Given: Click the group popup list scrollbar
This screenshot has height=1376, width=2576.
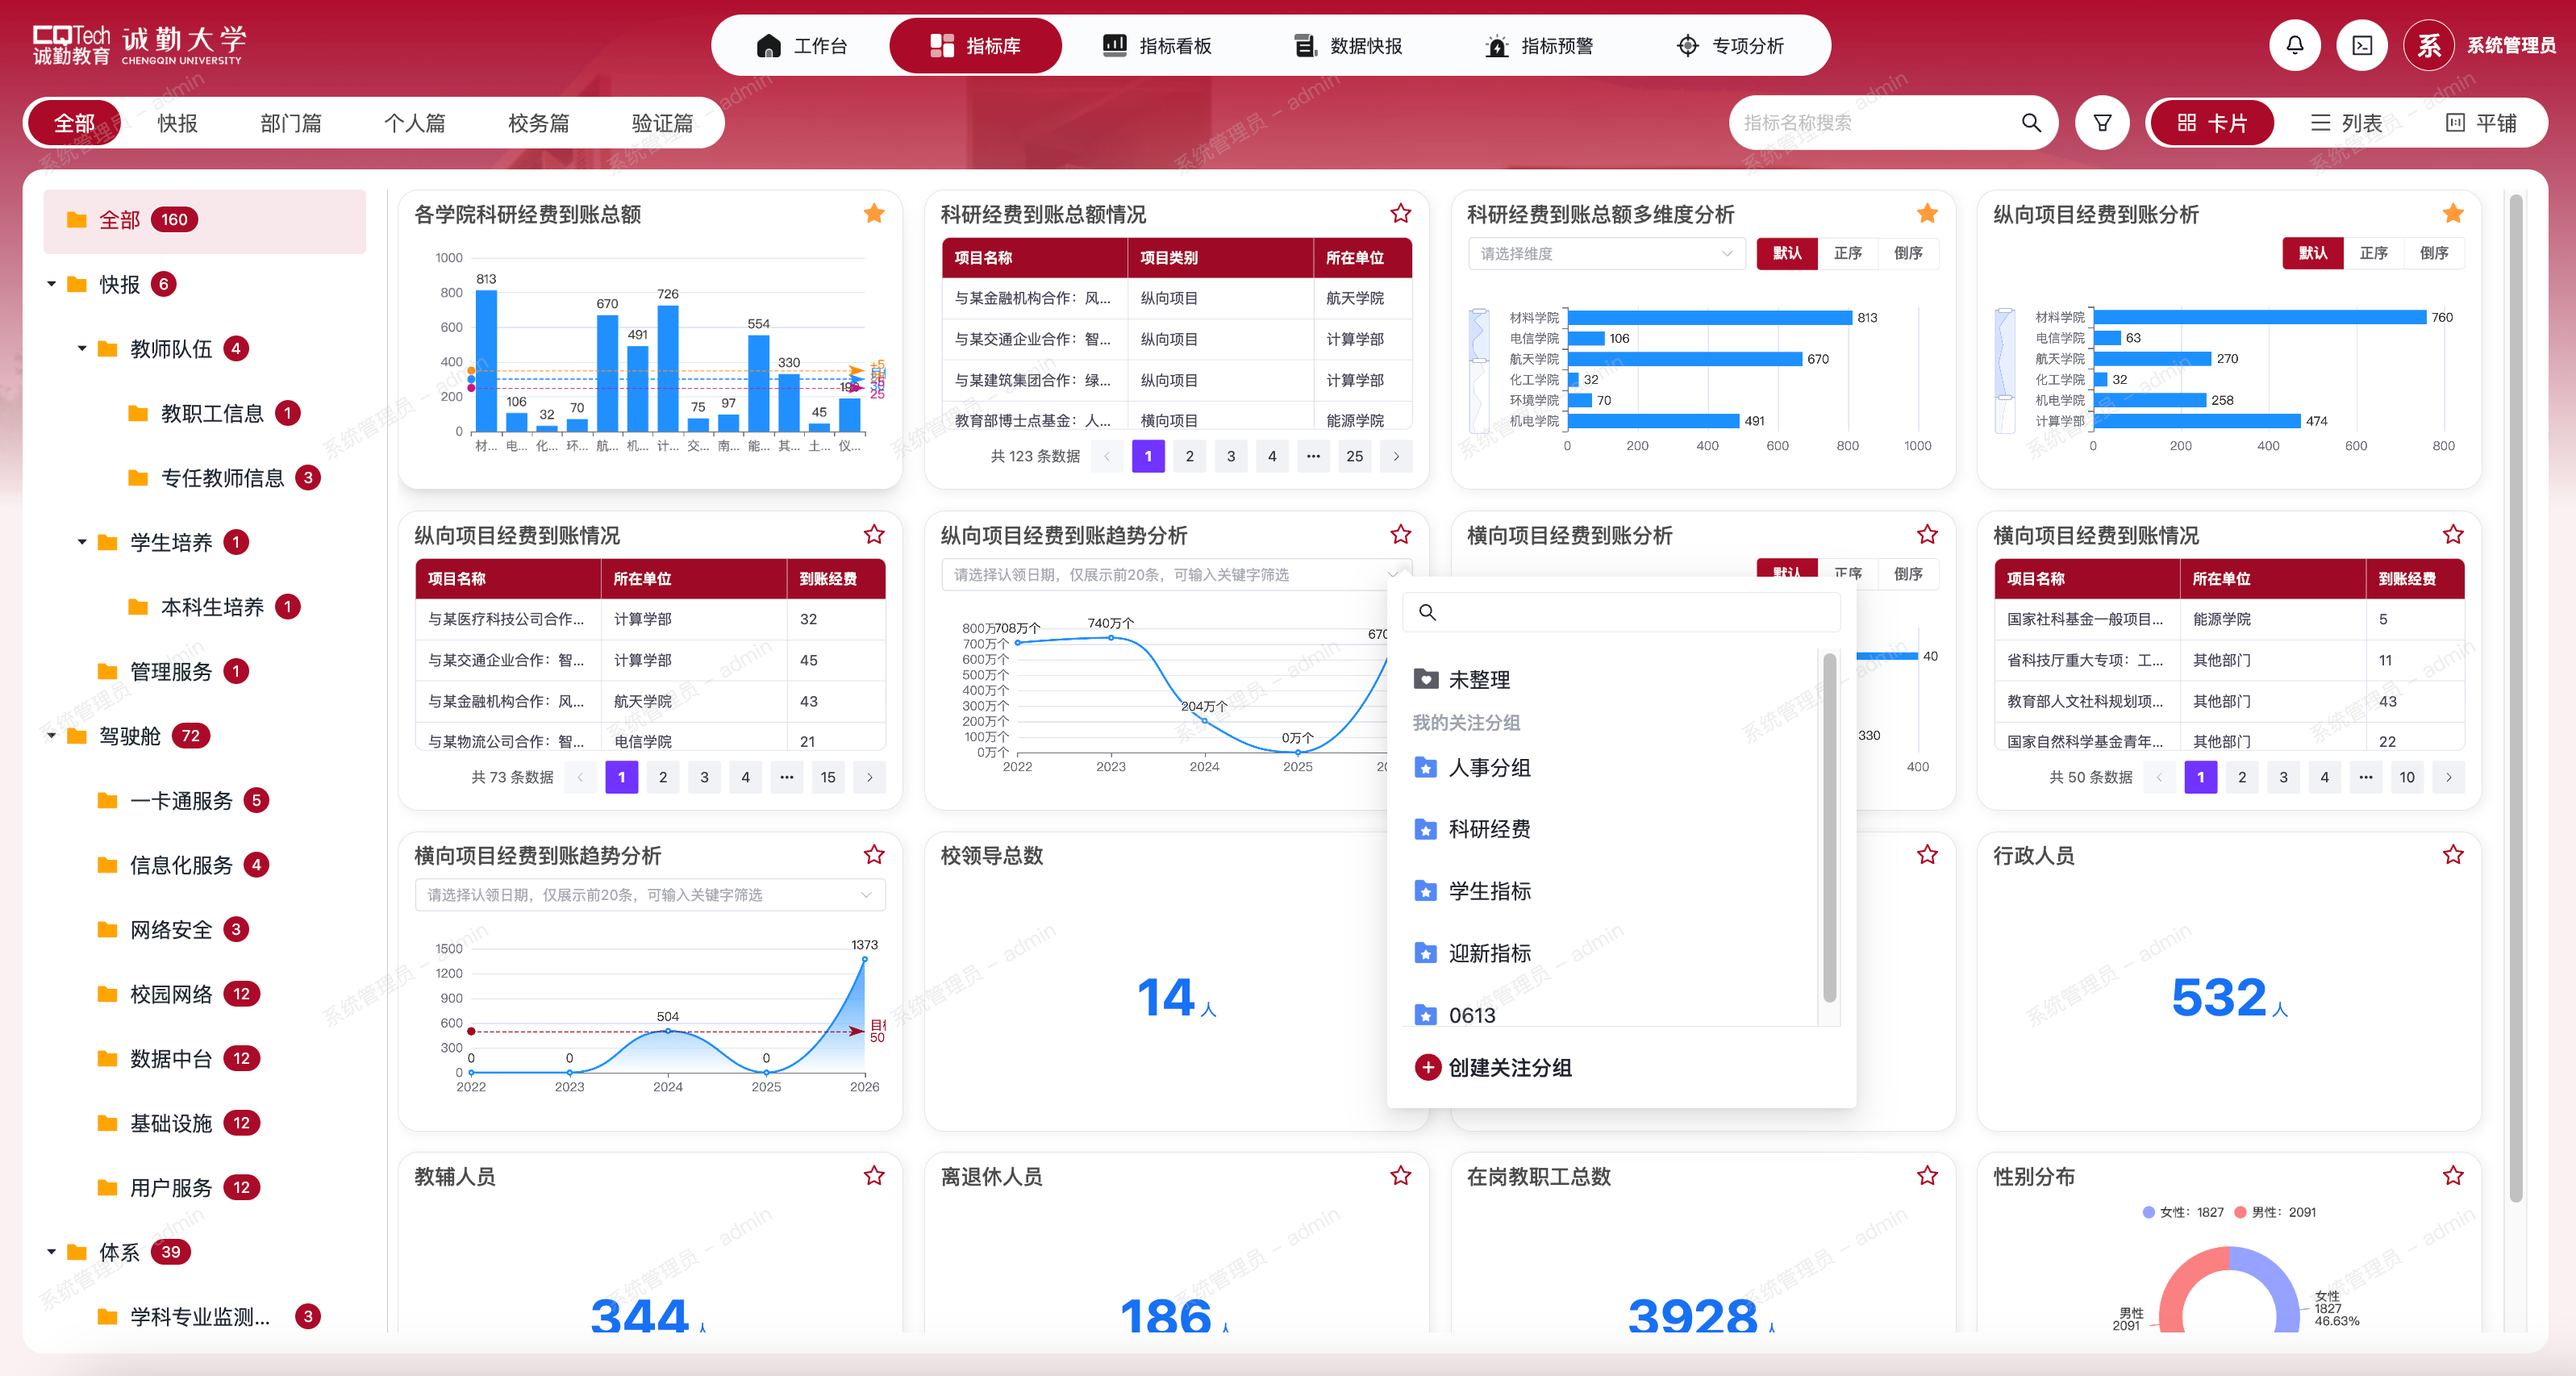Looking at the screenshot, I should click(1828, 828).
